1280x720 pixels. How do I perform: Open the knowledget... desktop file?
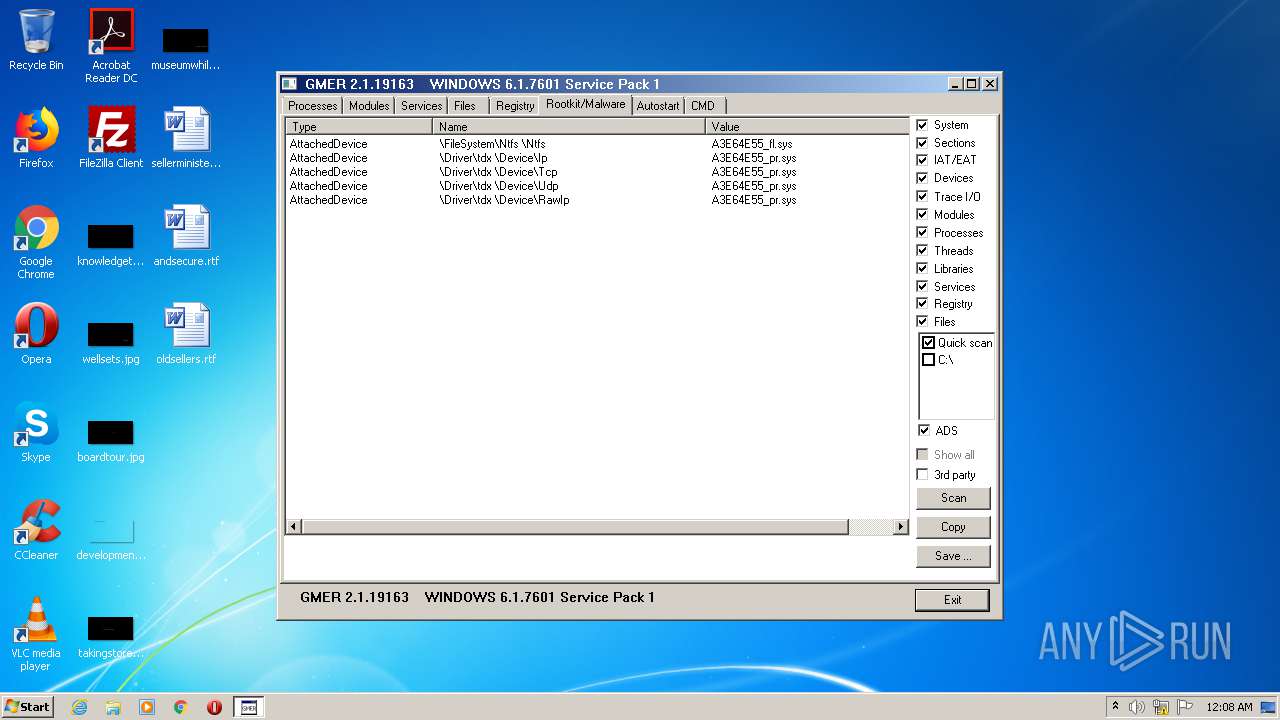(111, 243)
